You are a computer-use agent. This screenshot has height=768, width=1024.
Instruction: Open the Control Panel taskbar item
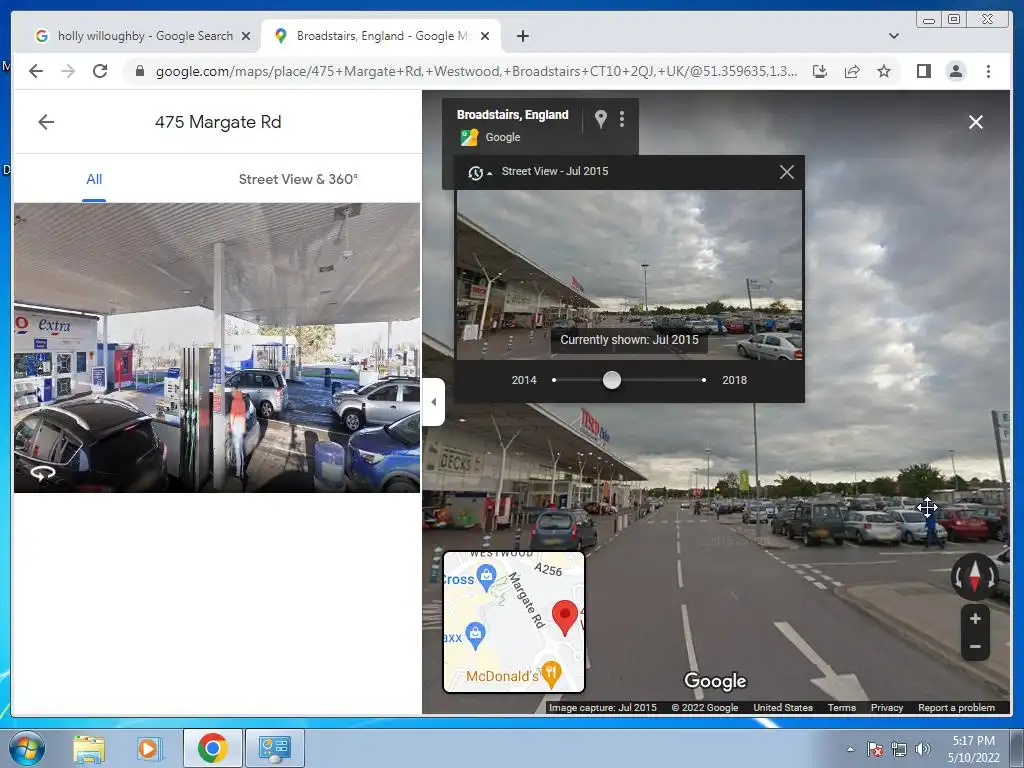(x=274, y=748)
